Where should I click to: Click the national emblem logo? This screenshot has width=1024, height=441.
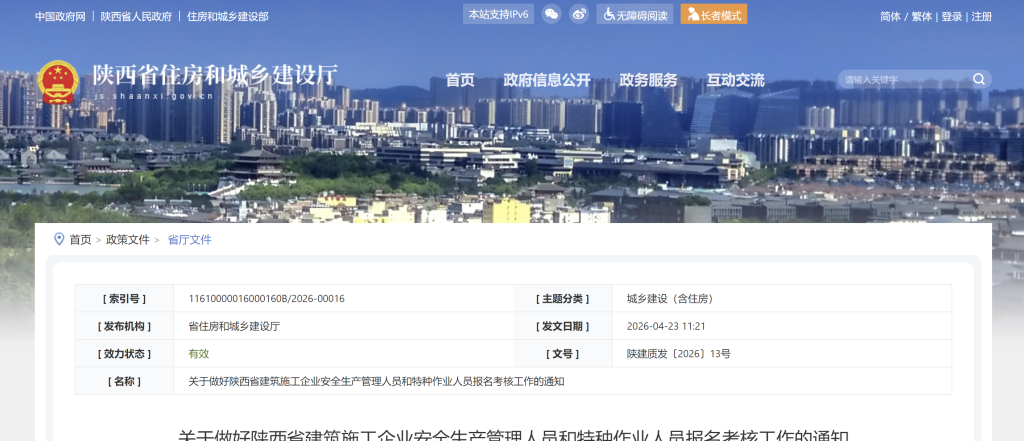[x=58, y=83]
